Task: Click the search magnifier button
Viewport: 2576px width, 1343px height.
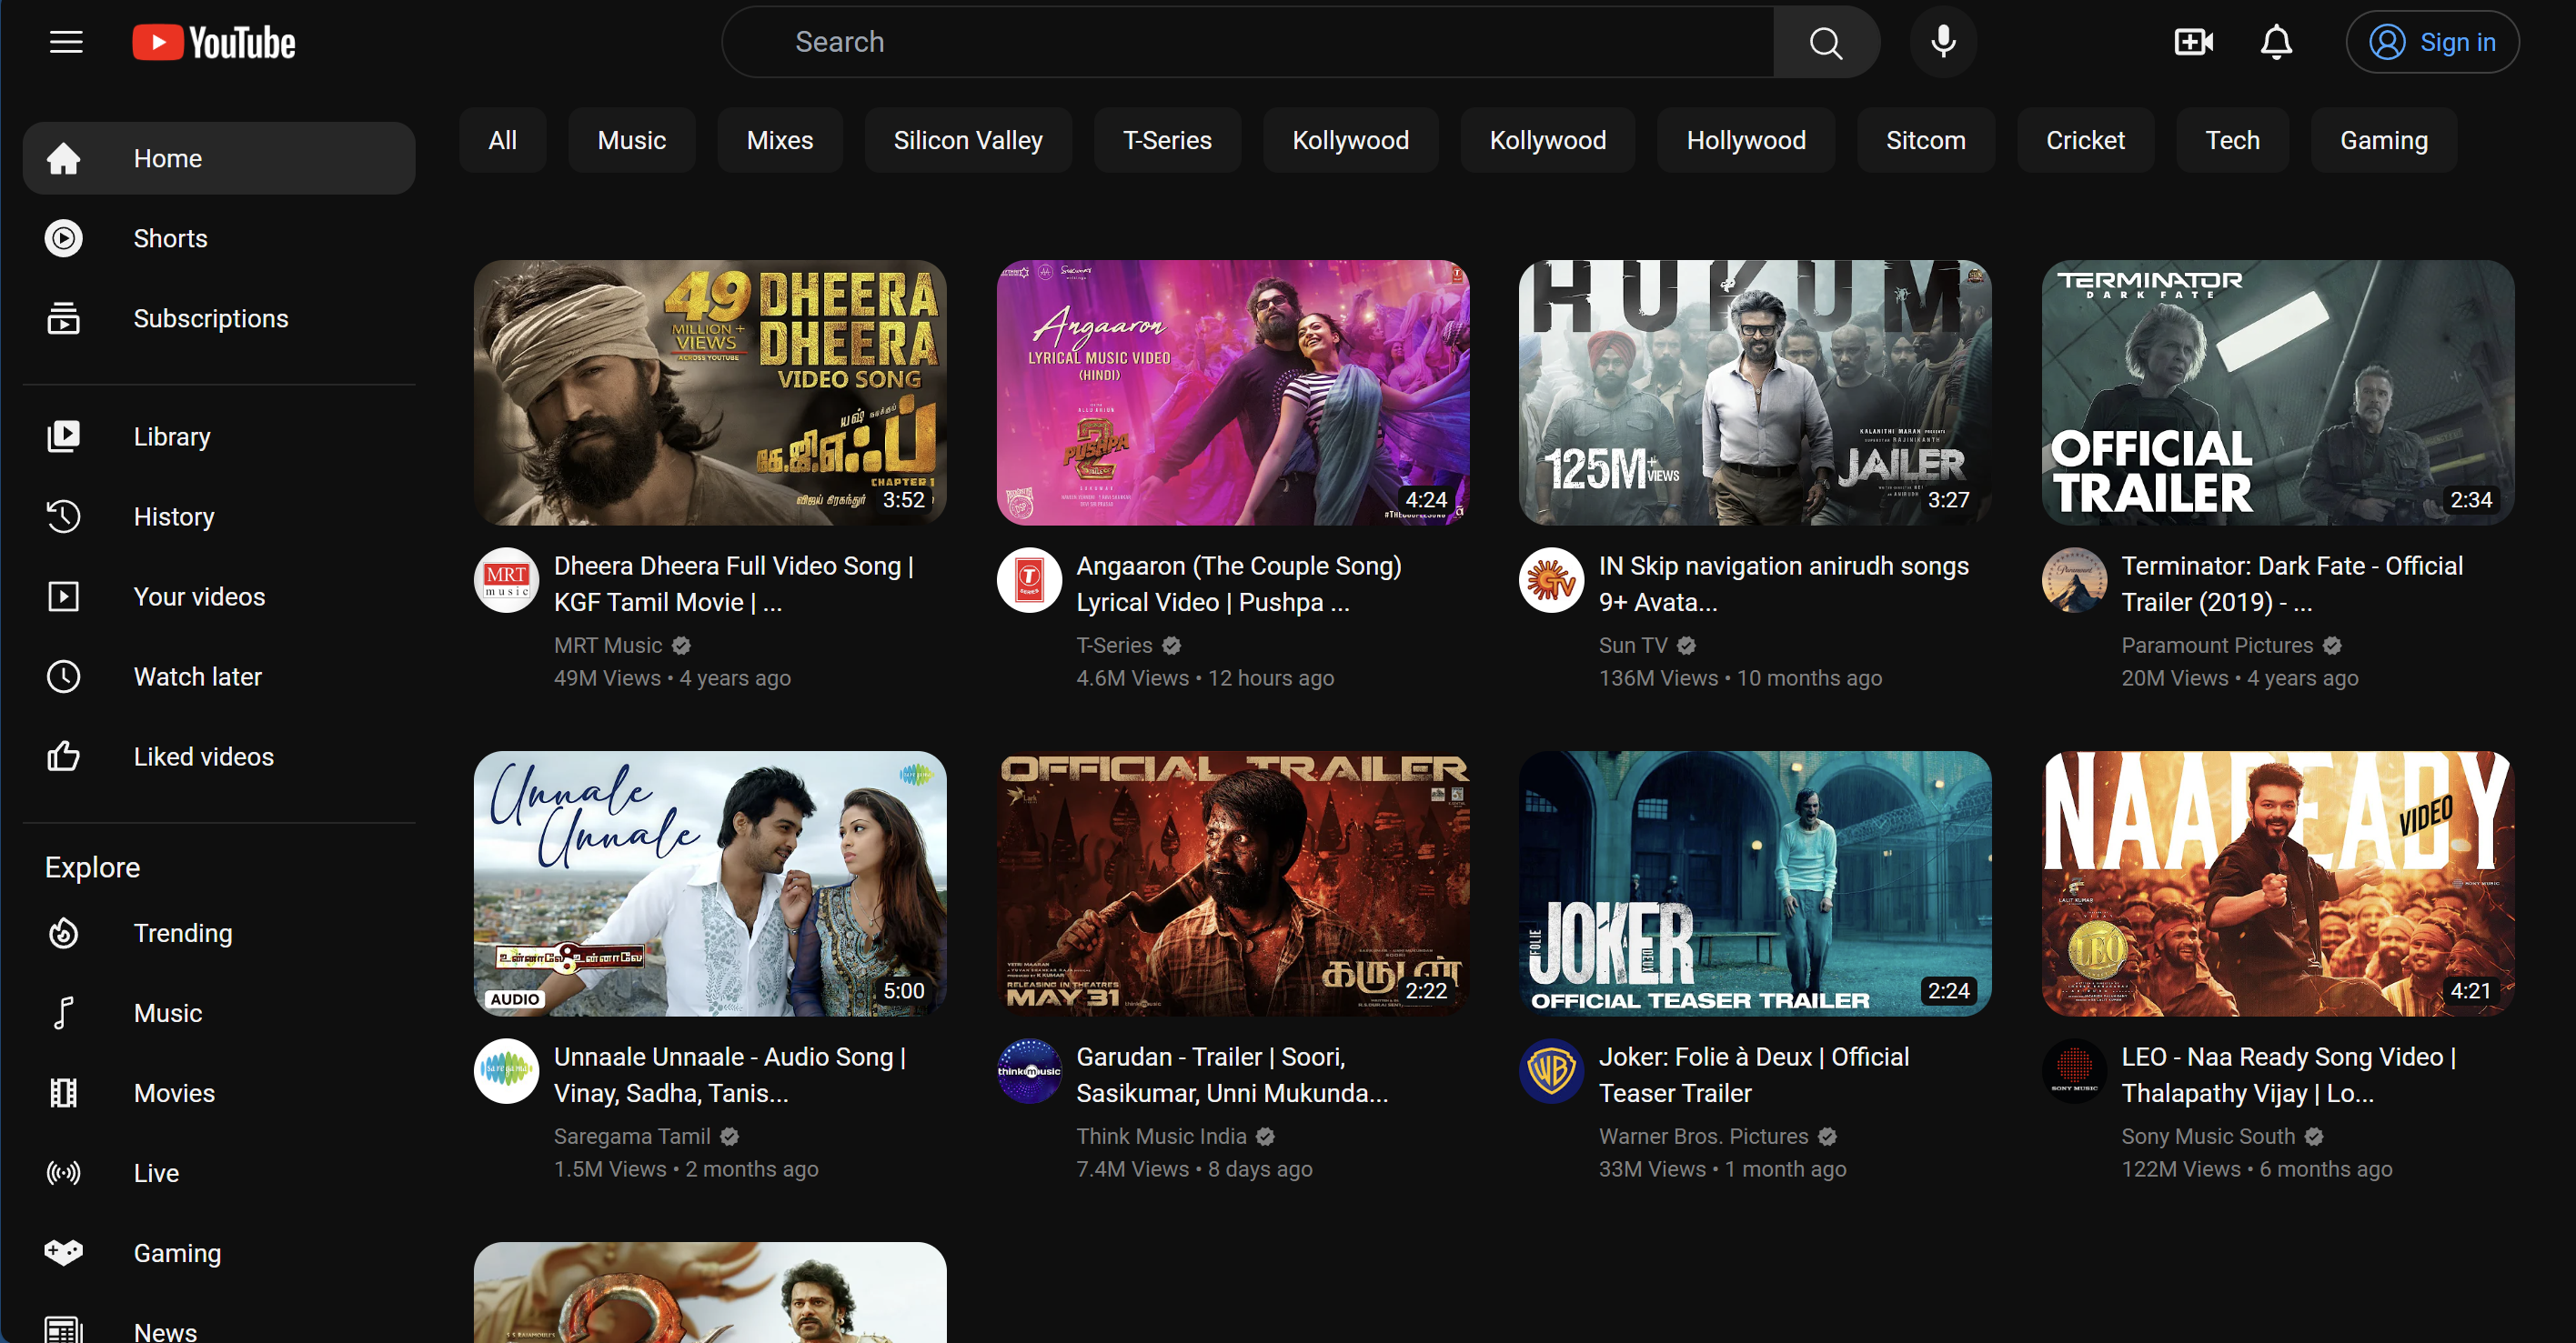Action: pos(1826,42)
